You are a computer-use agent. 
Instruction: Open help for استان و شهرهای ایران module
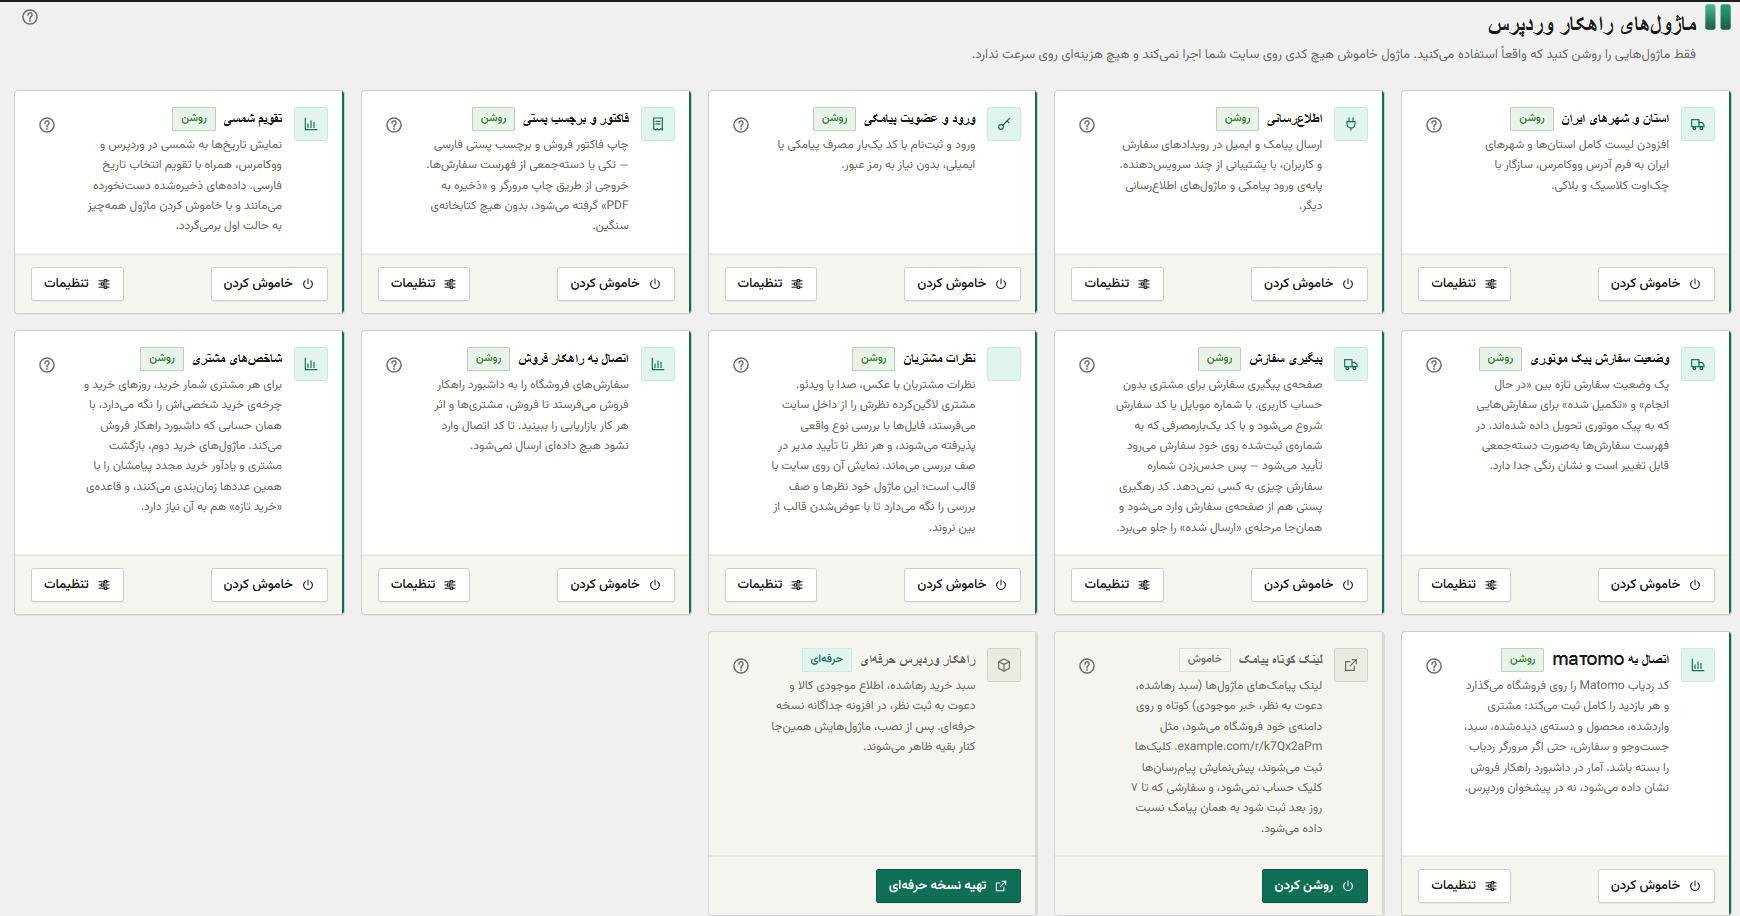pyautogui.click(x=1434, y=125)
